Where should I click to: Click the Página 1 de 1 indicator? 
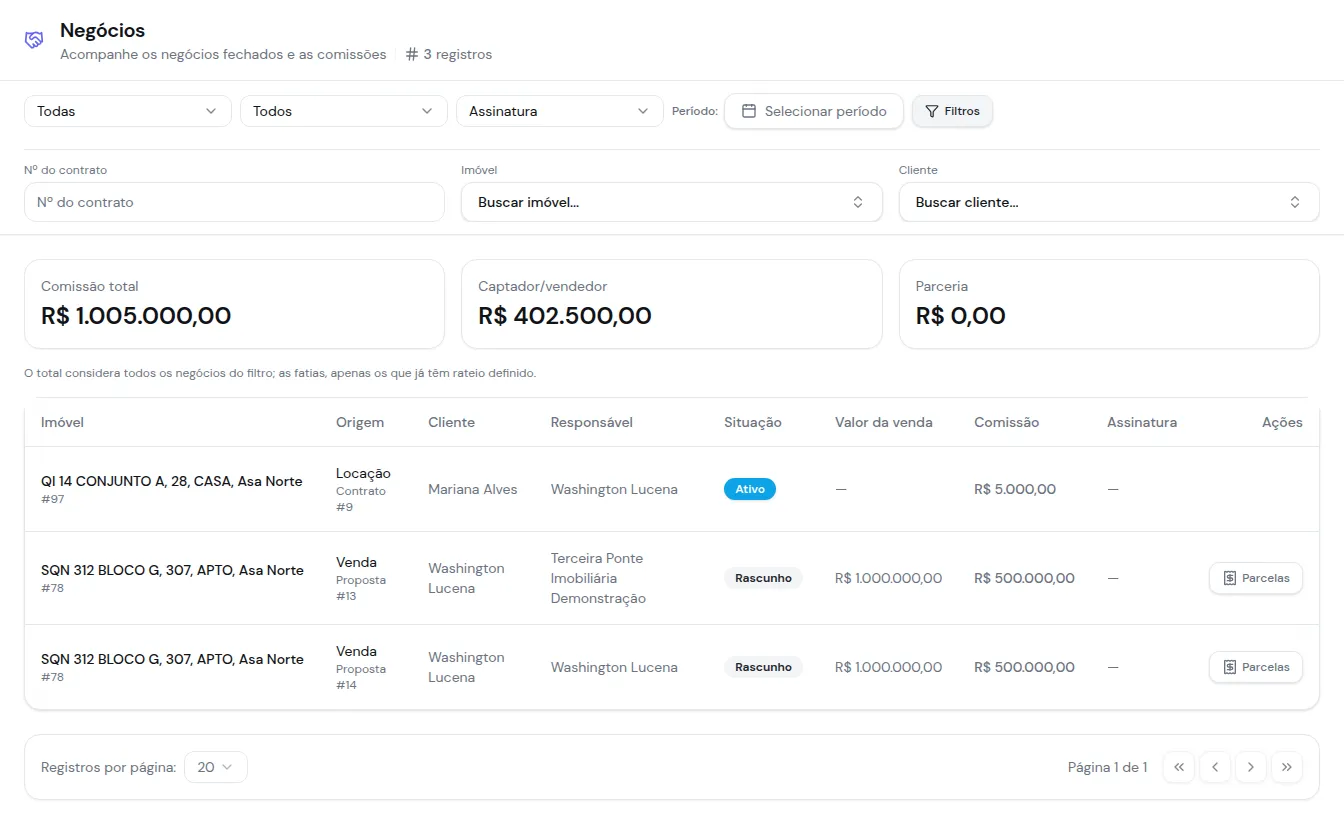coord(1108,767)
